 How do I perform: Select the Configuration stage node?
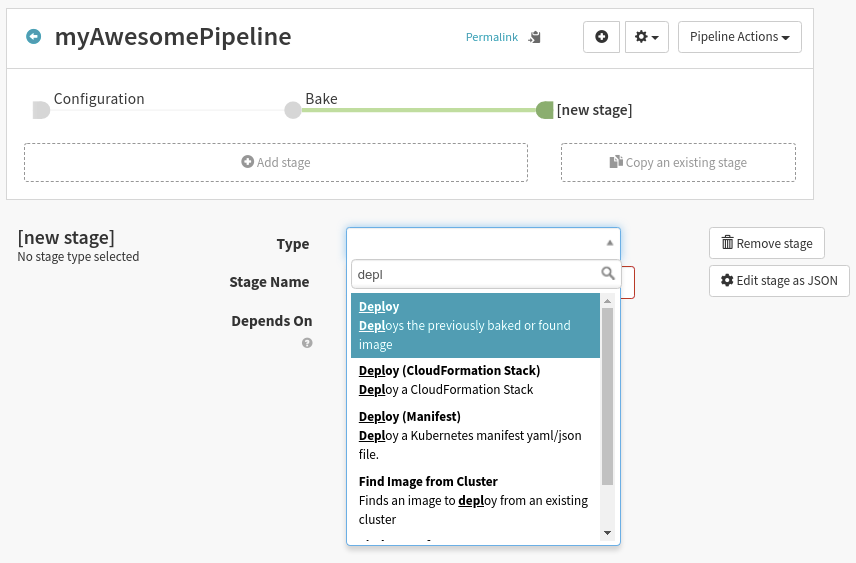click(x=41, y=110)
